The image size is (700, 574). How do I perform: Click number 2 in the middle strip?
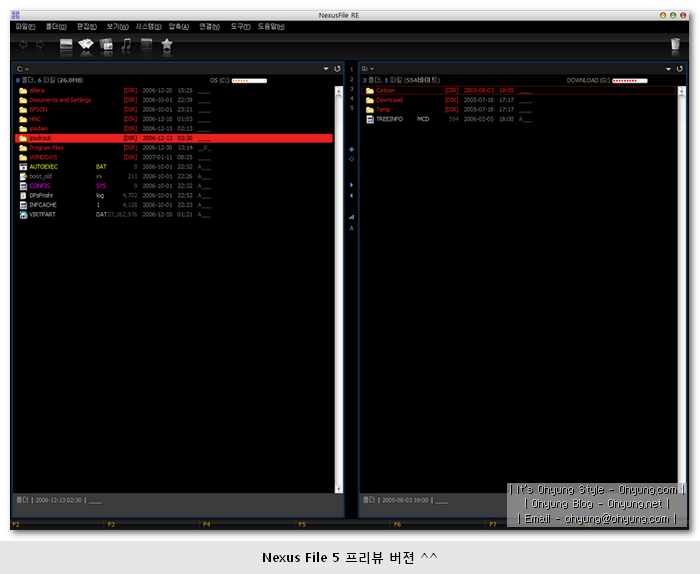351,79
